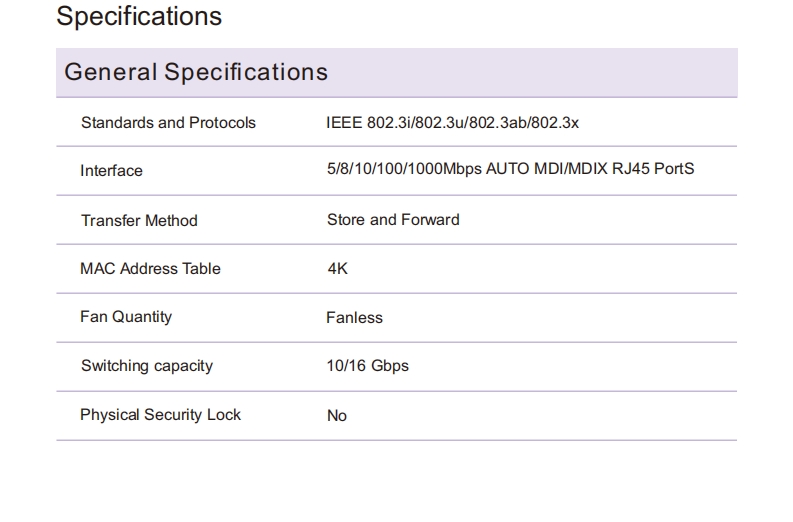Click the Transfer Method label
This screenshot has width=793, height=522.
tap(139, 221)
